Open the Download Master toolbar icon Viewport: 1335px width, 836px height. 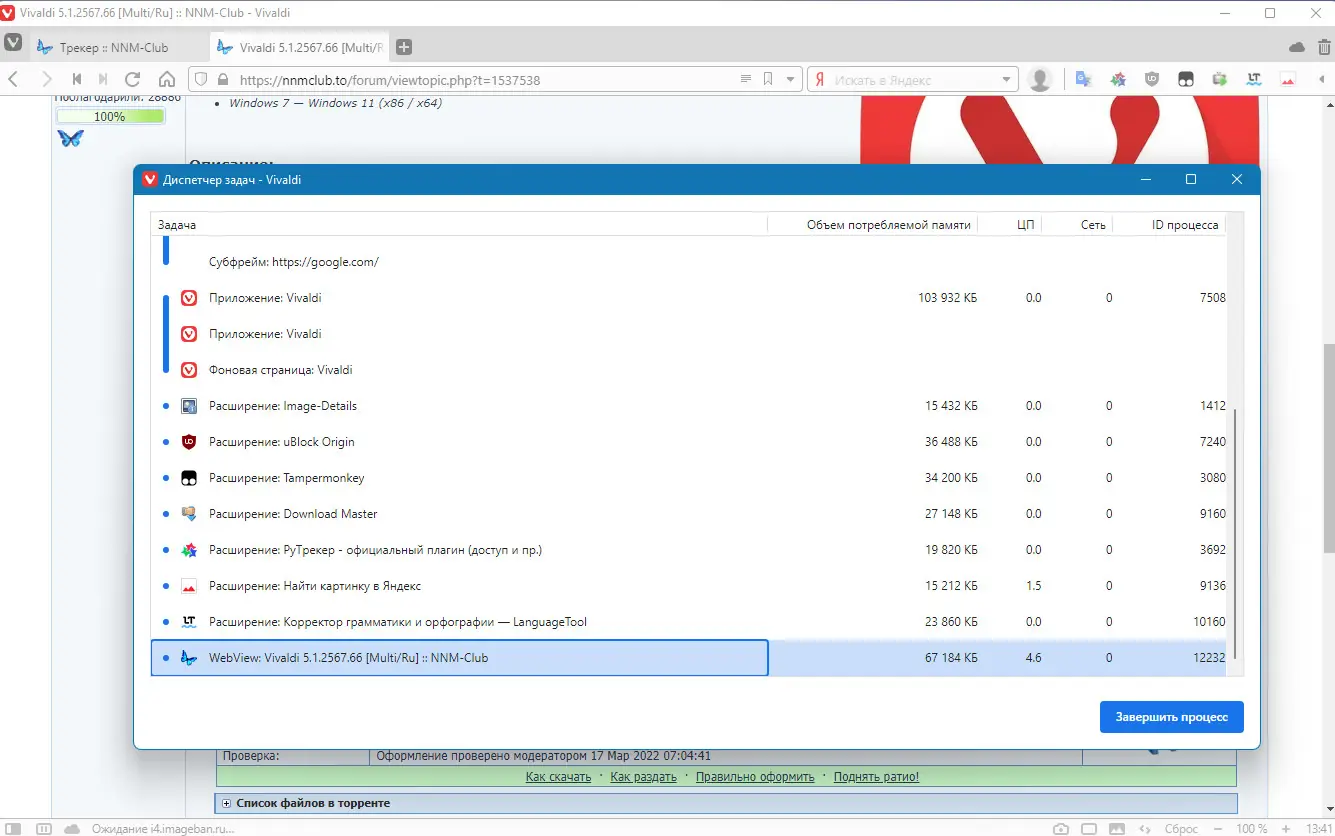click(x=1220, y=79)
